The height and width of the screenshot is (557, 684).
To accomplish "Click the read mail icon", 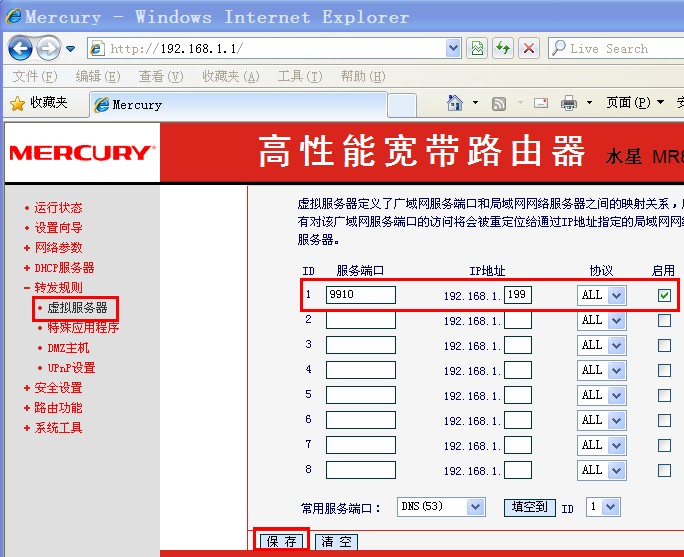I will tap(541, 103).
